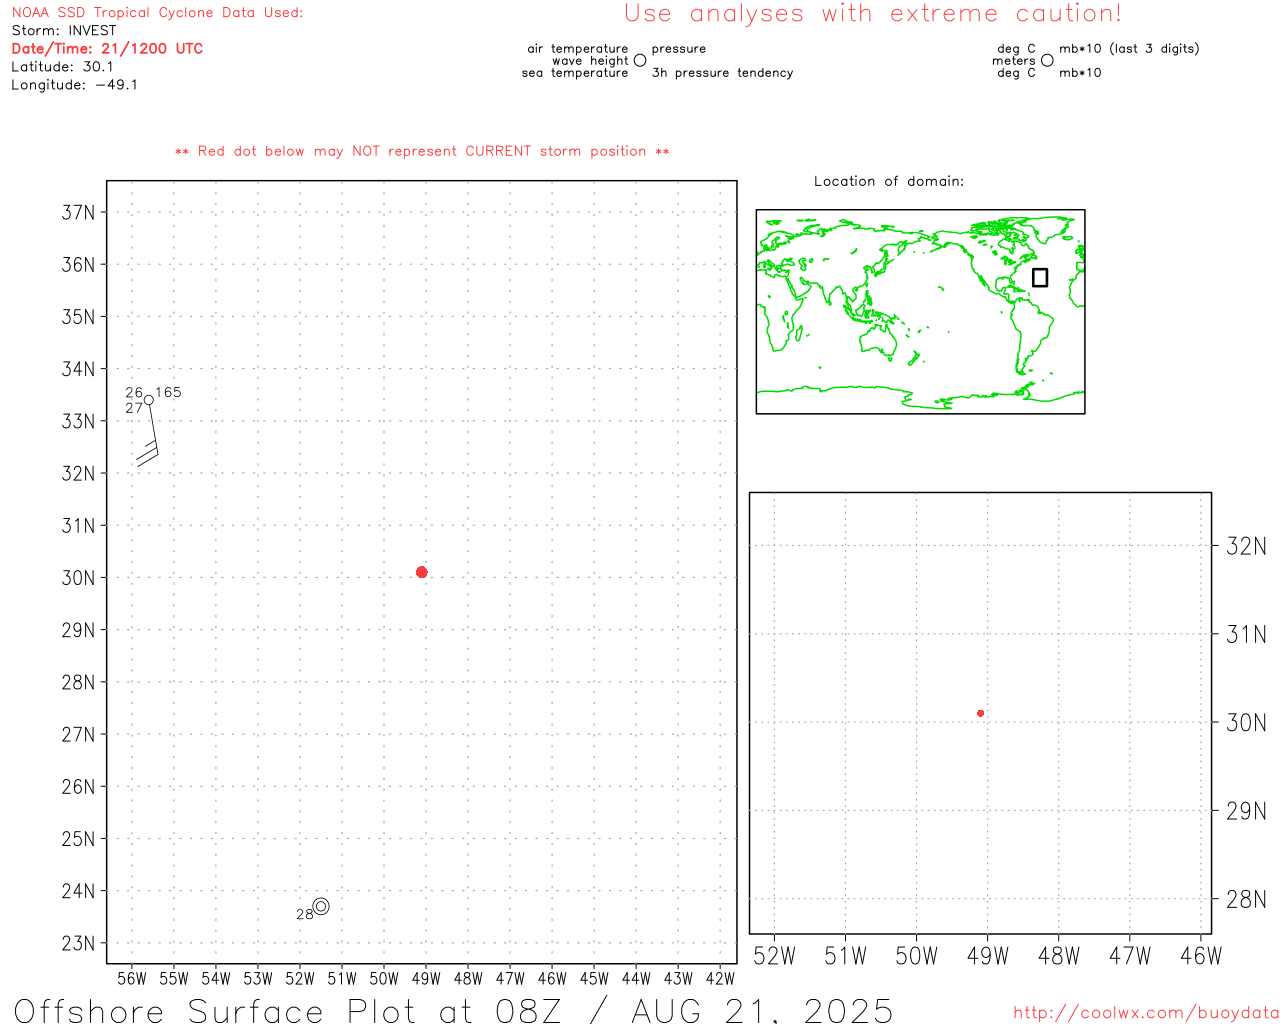Viewport: 1280px width, 1024px height.
Task: Open the coolwx.com/buoydata link
Action: [x=1146, y=1013]
